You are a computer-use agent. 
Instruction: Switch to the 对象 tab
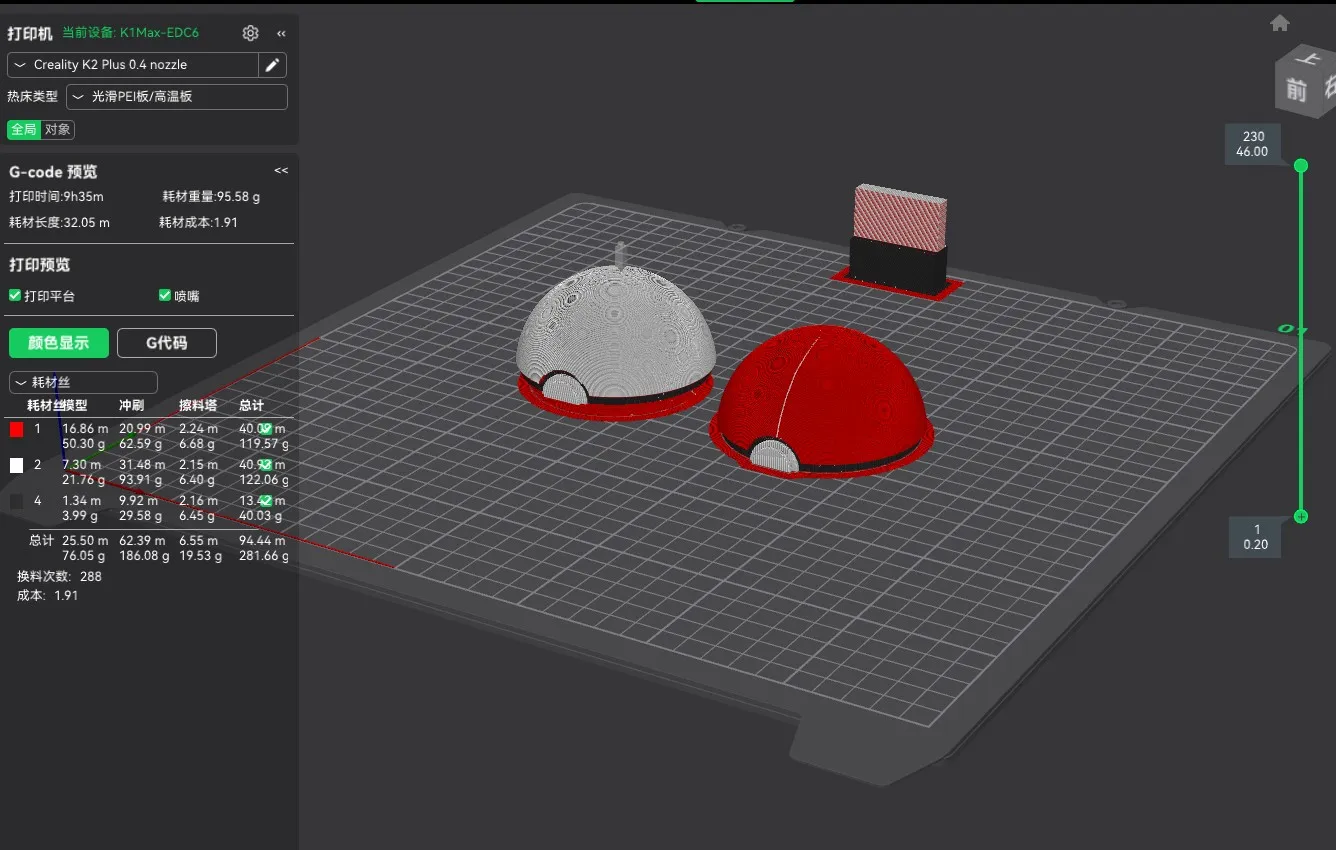pos(58,129)
